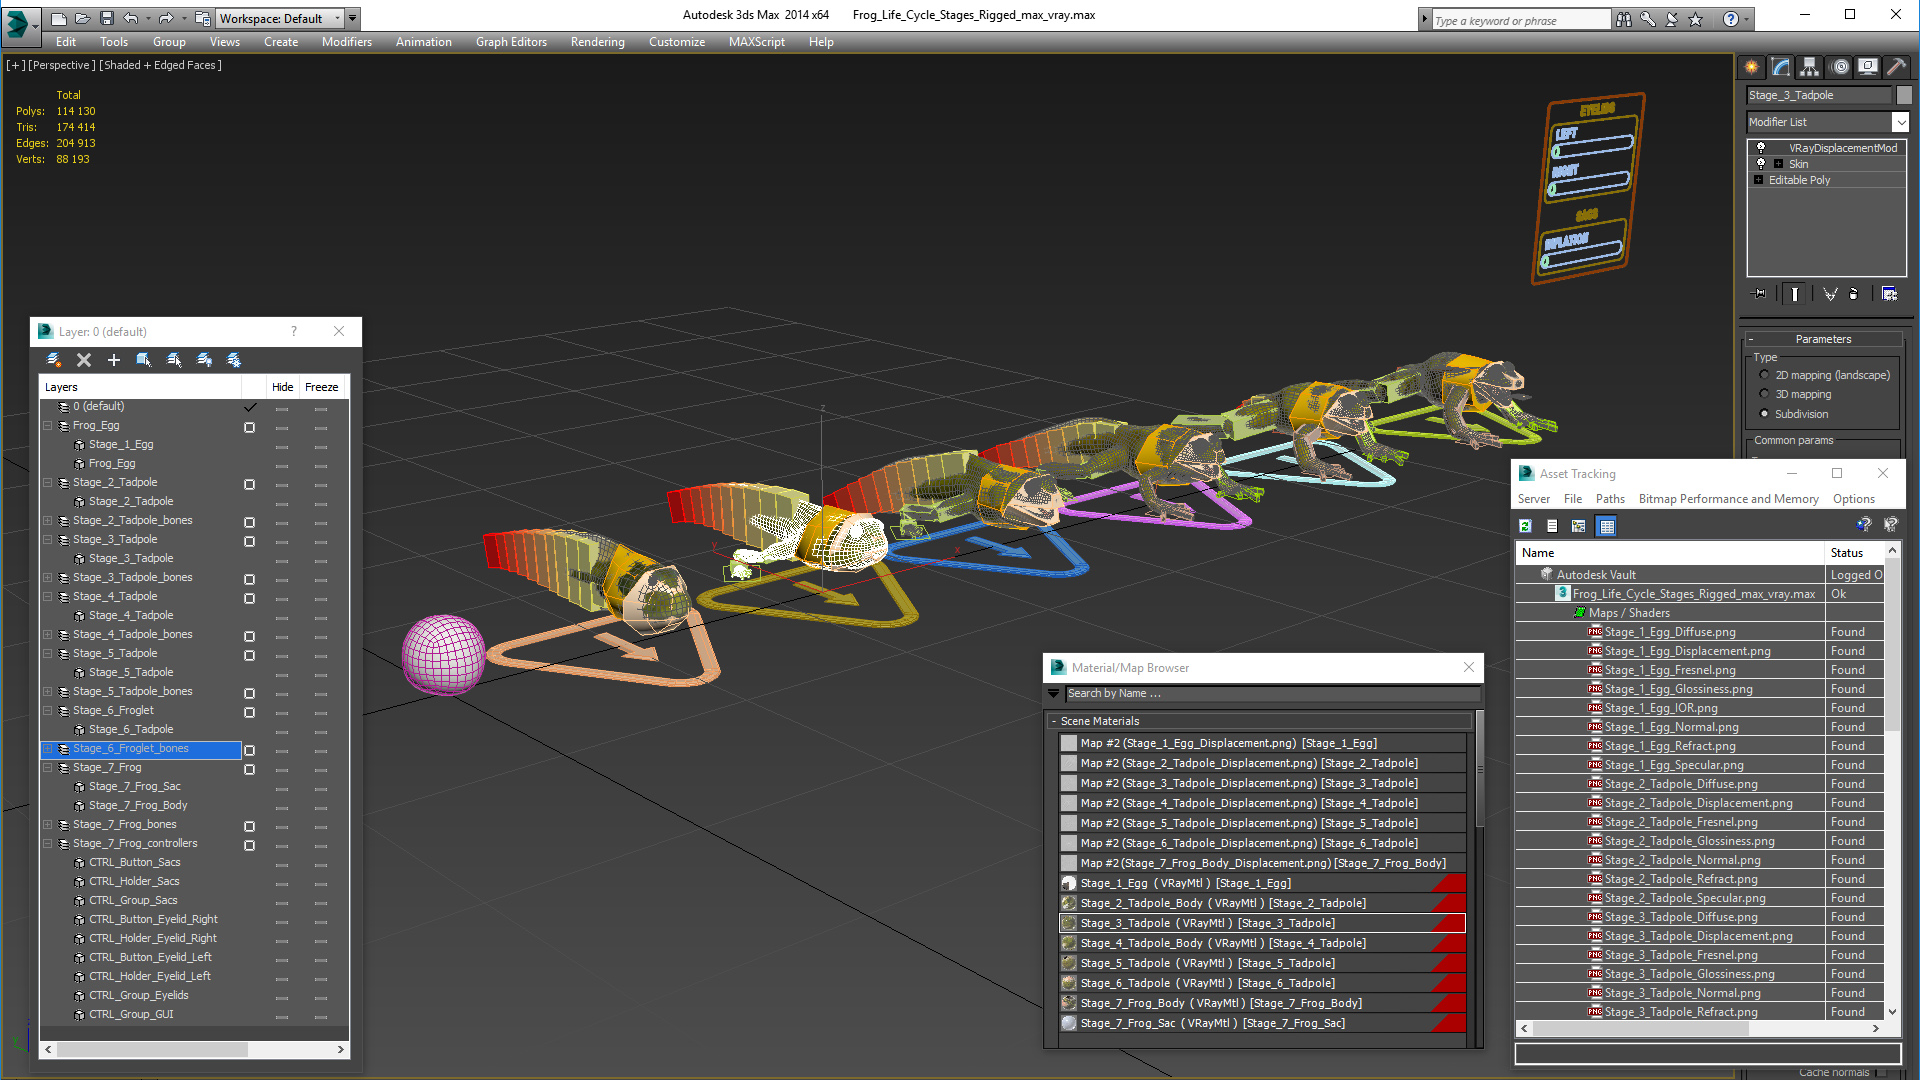Check the Stage_6_Froglet_bones layer checkbox
This screenshot has height=1080, width=1920.
[x=250, y=750]
